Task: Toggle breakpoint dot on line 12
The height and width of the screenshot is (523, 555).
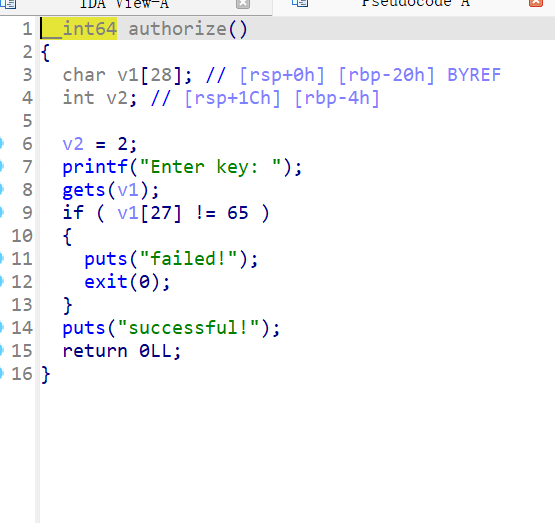Action: pyautogui.click(x=1, y=282)
